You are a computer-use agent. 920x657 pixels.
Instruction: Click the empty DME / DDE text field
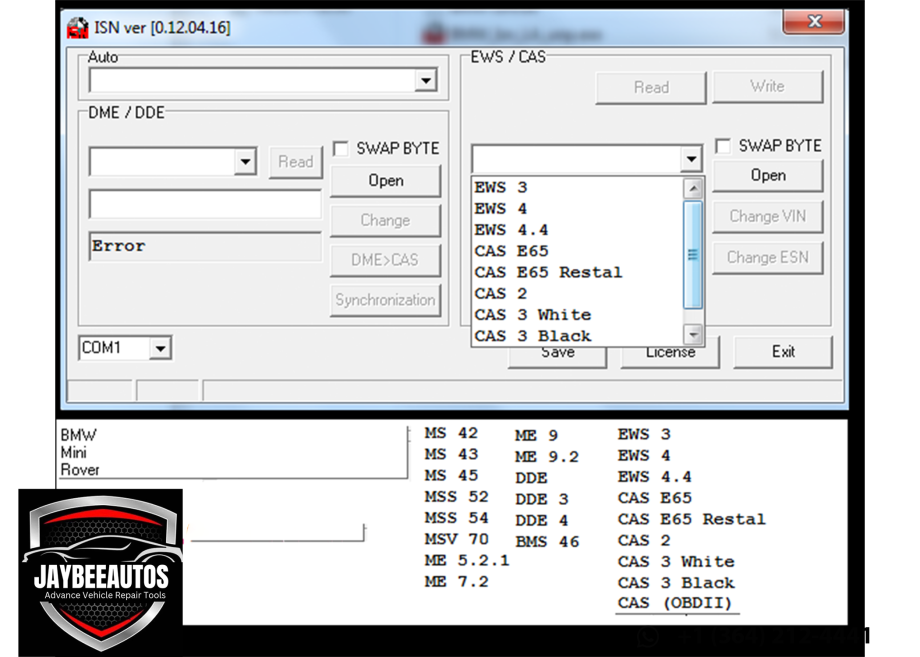[x=205, y=204]
